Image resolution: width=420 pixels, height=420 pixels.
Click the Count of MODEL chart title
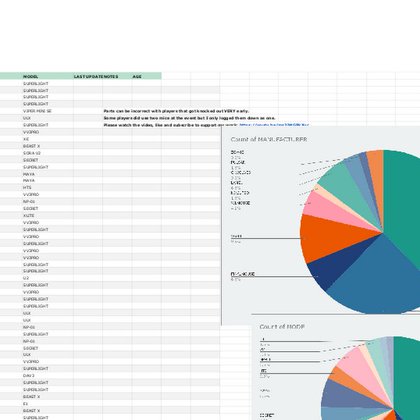pos(282,327)
